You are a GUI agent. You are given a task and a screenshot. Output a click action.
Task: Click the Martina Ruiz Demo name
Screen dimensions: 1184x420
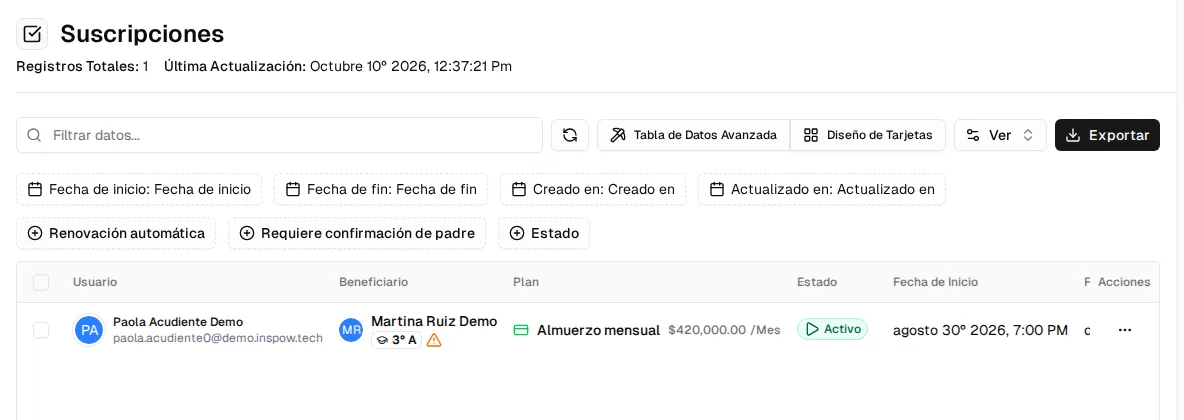434,321
